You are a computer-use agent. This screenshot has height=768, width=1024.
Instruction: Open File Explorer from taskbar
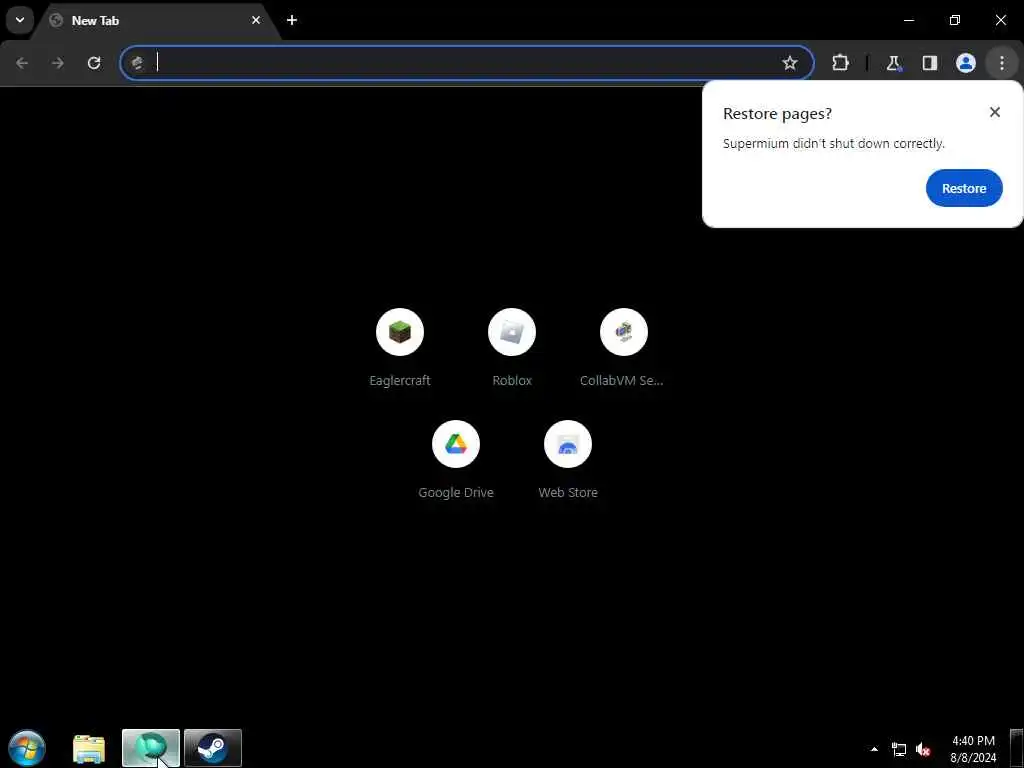[89, 748]
